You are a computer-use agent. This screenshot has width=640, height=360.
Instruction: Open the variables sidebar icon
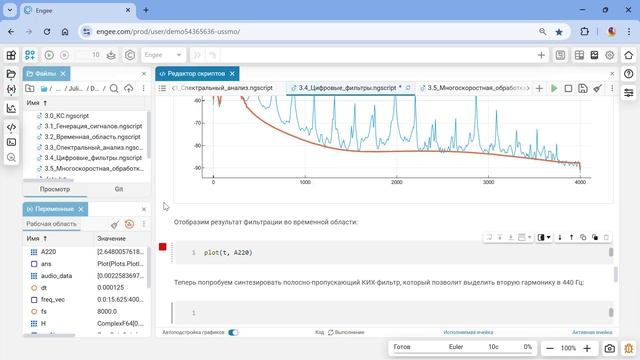(x=11, y=89)
